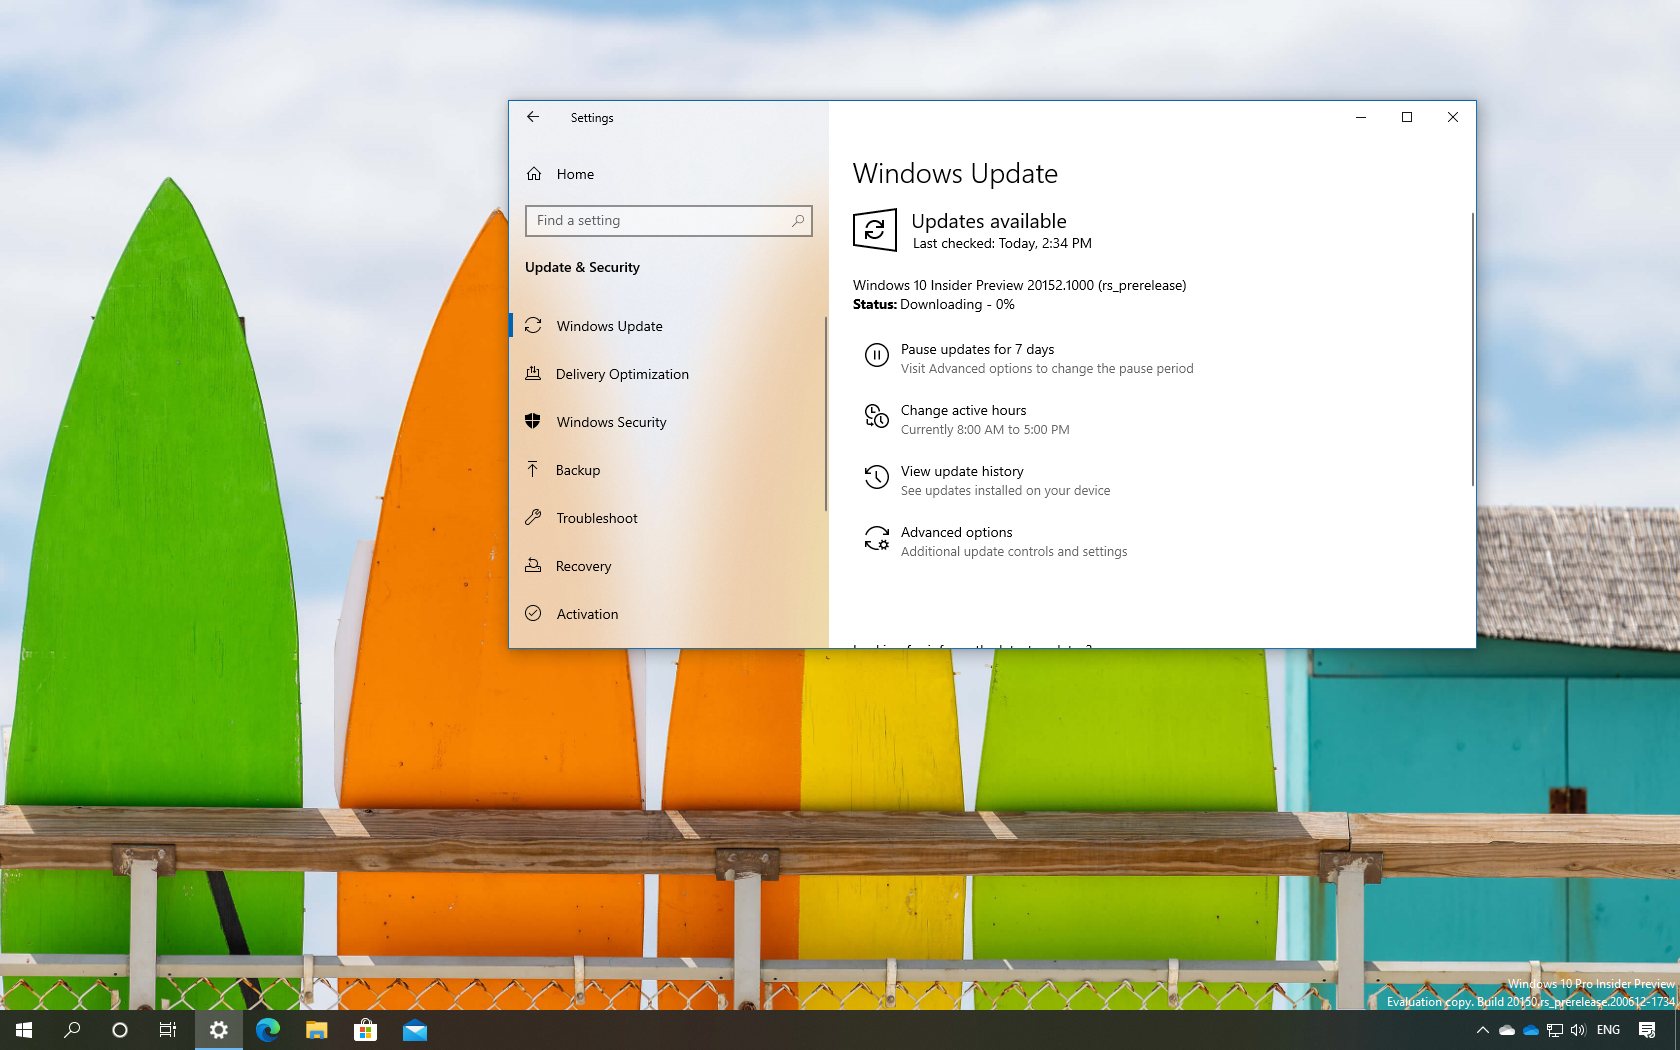Open the blue OneDrive tray icon
This screenshot has width=1680, height=1050.
click(1530, 1030)
